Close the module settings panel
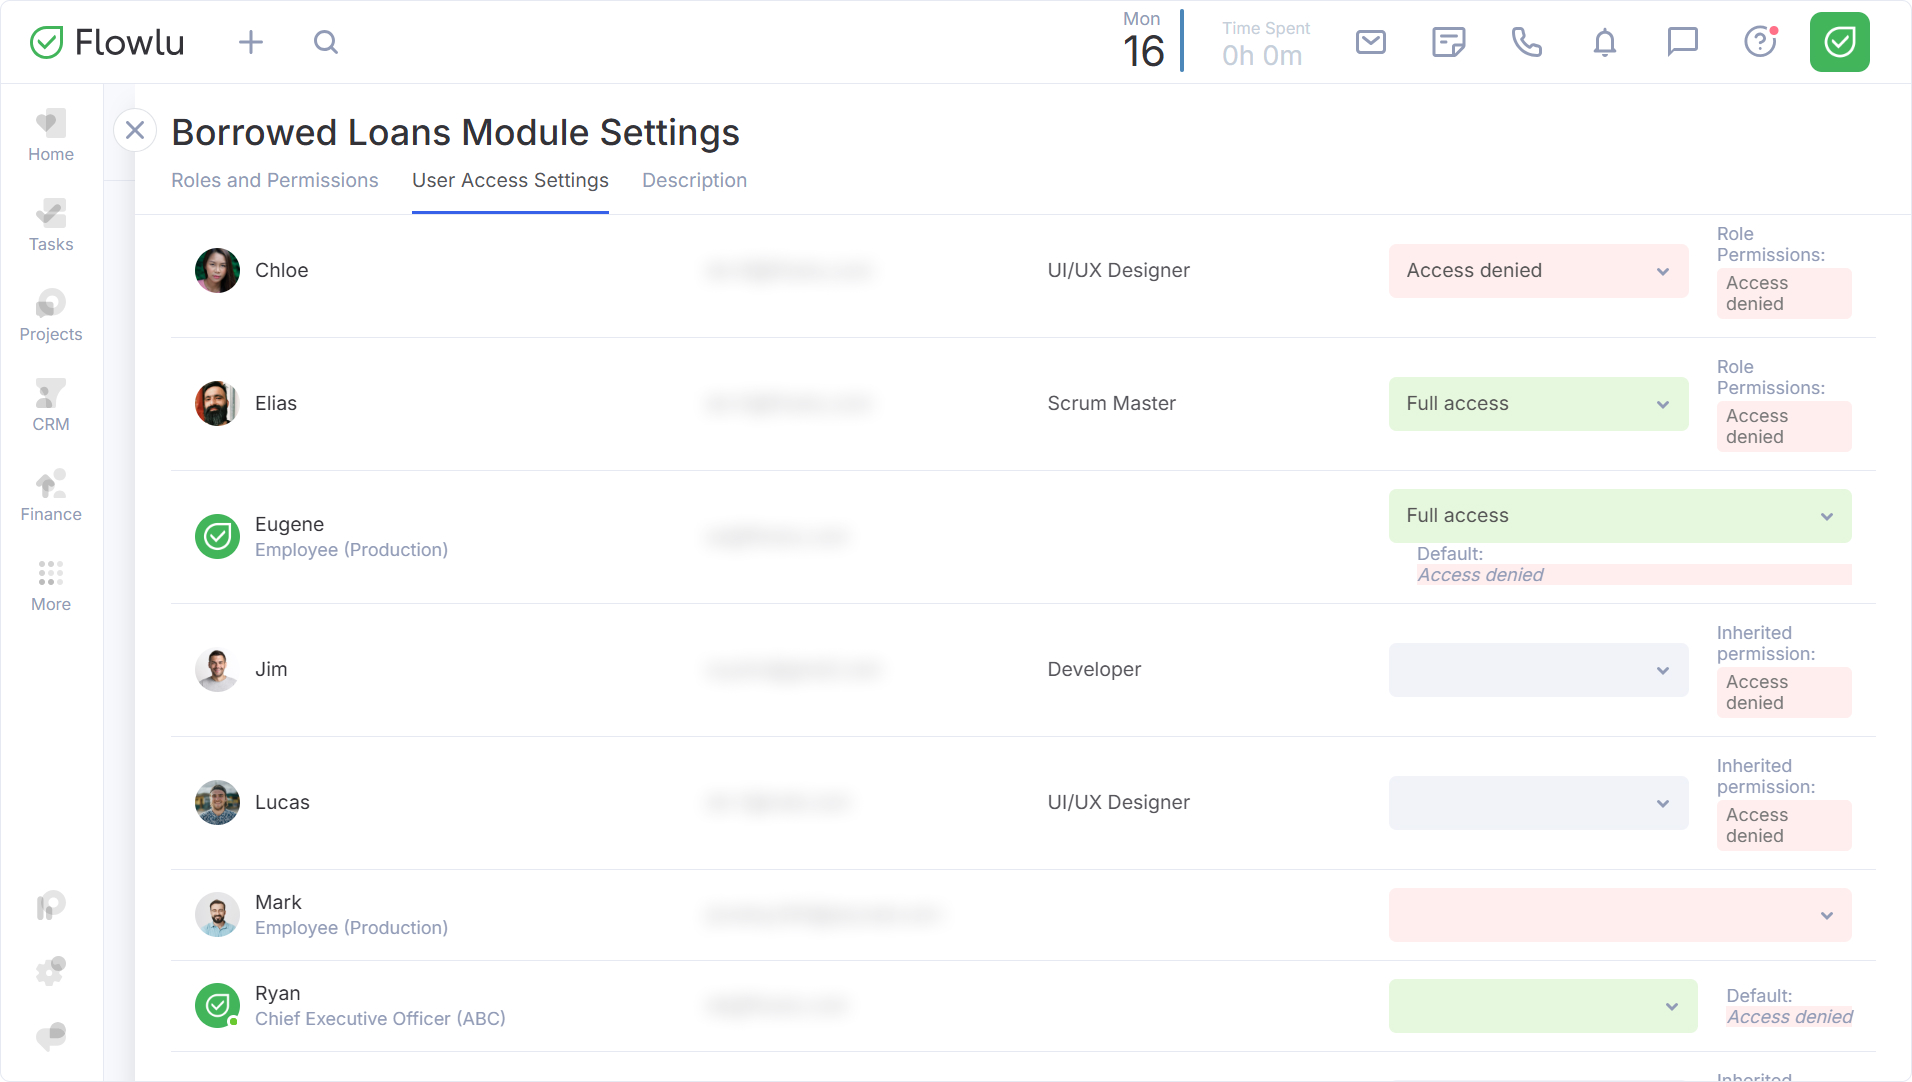Viewport: 1912px width, 1082px height. pyautogui.click(x=135, y=130)
